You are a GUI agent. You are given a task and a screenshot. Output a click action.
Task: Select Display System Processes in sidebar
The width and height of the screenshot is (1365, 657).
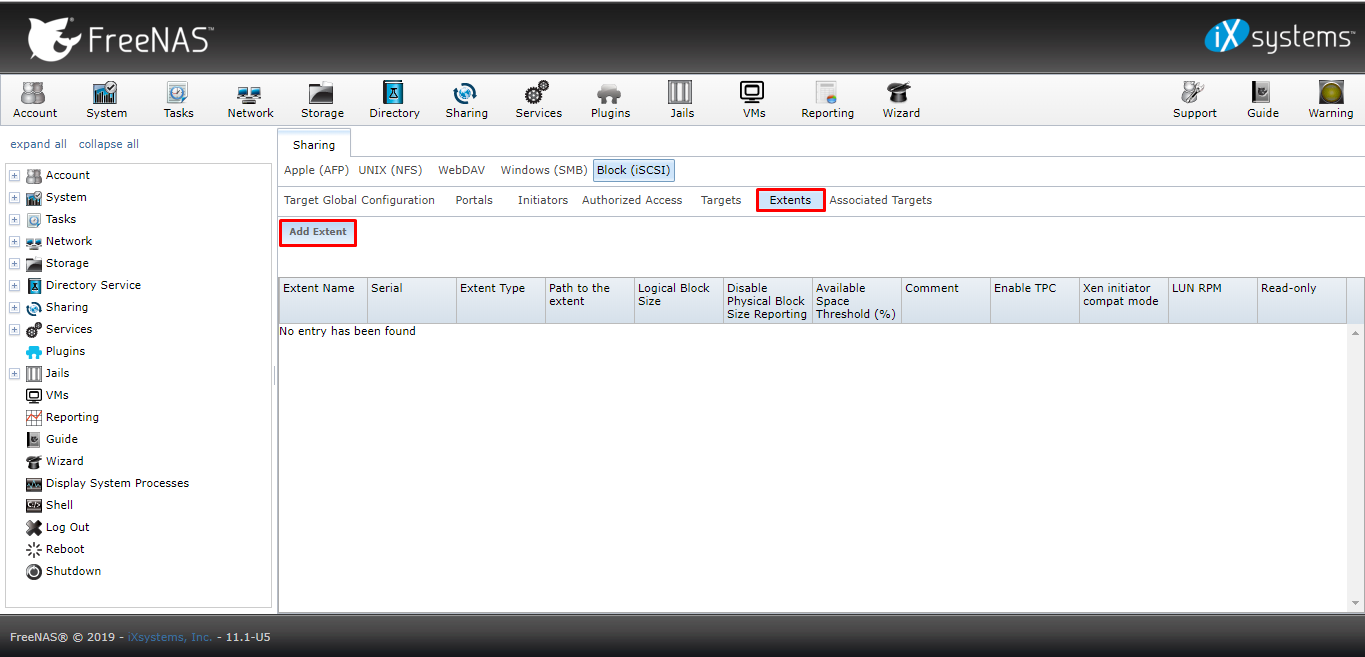pyautogui.click(x=117, y=483)
